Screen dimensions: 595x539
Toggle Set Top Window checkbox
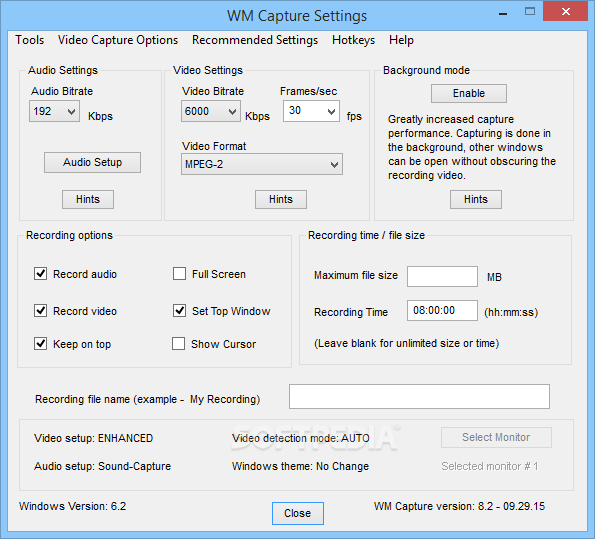click(x=179, y=310)
